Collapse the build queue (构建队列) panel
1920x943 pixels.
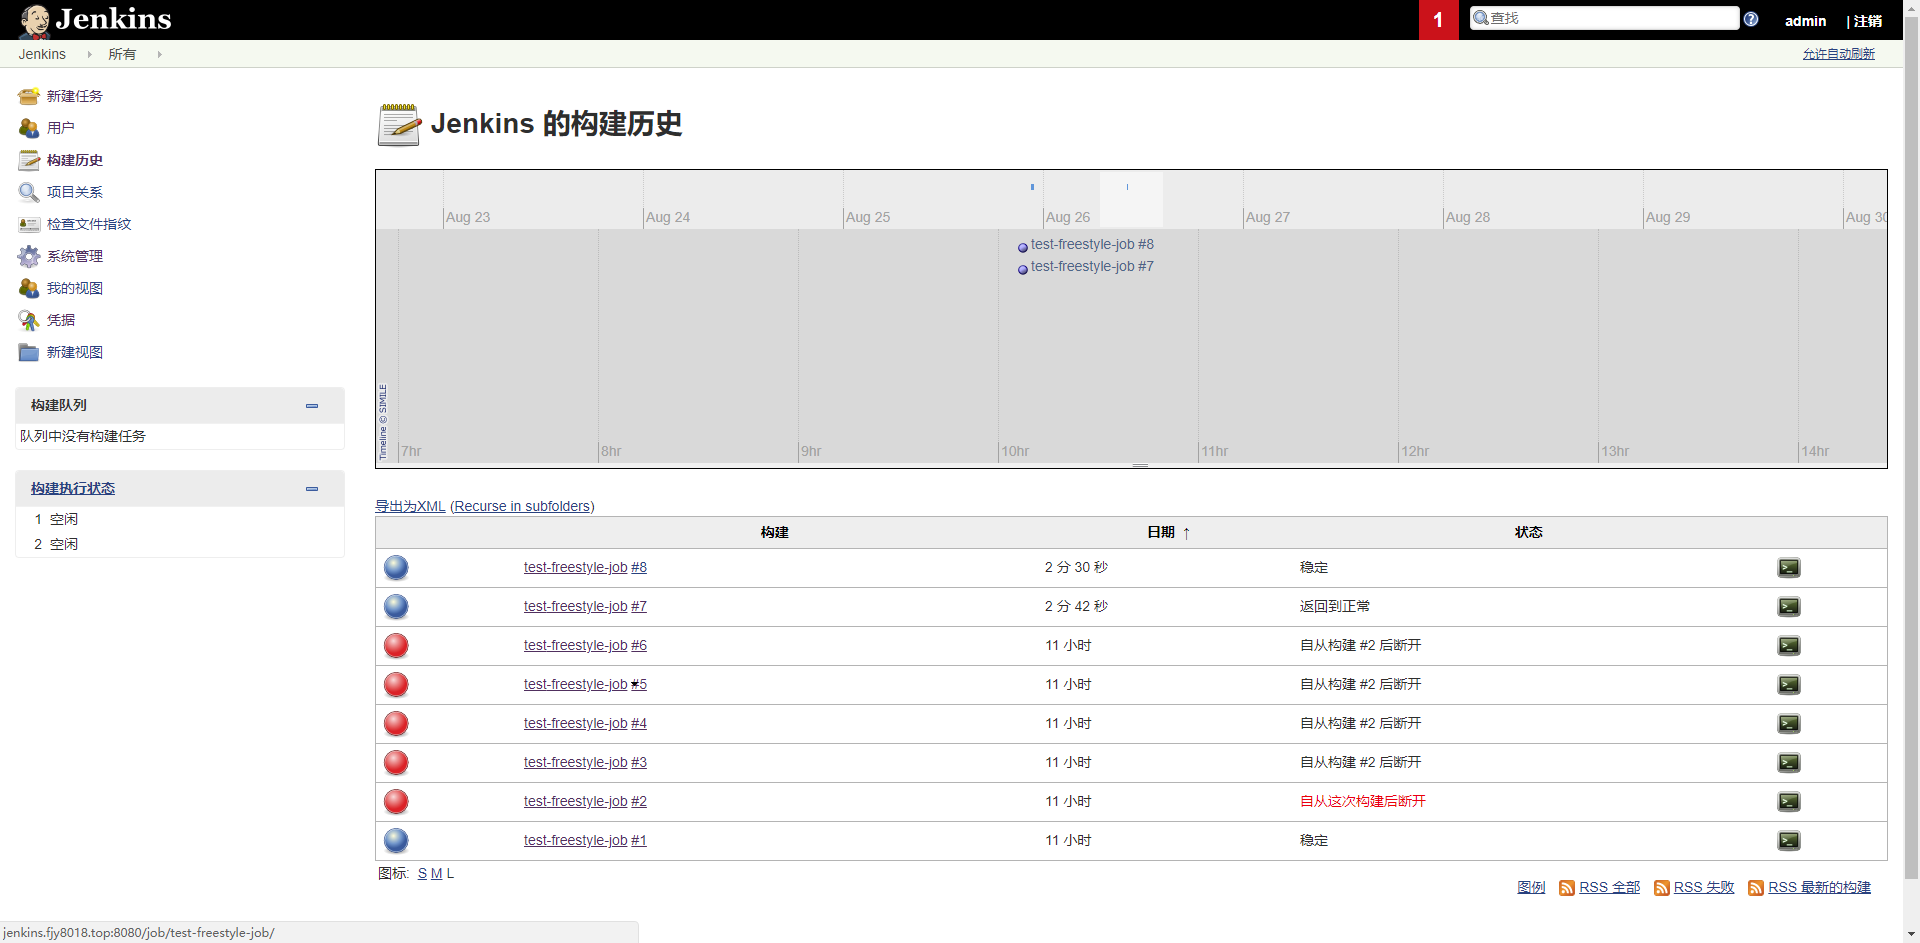pyautogui.click(x=312, y=406)
